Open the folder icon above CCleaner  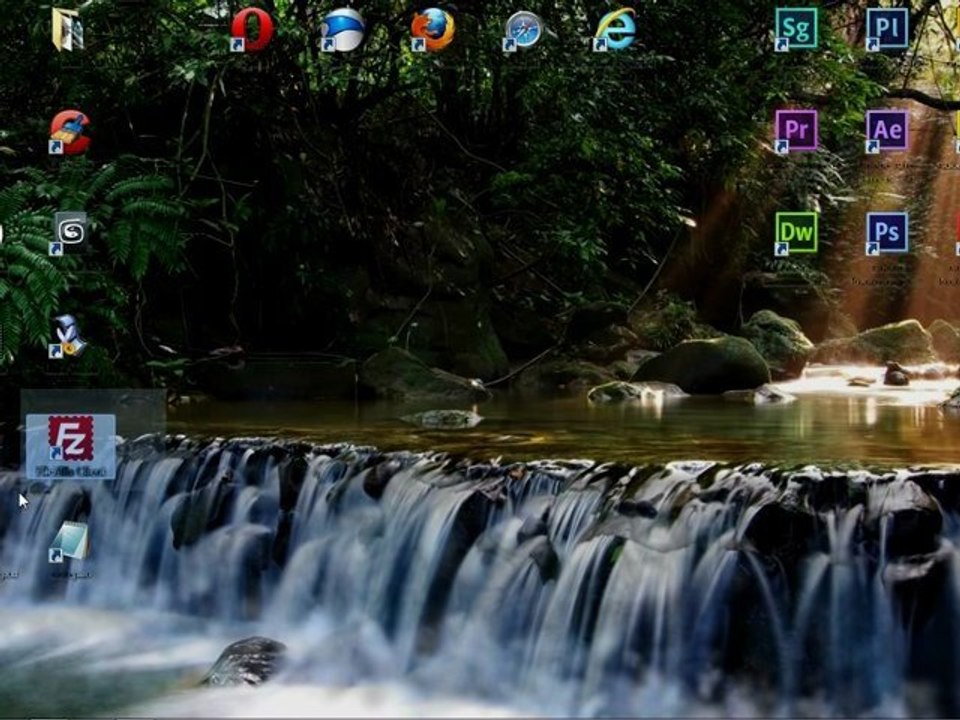(68, 29)
